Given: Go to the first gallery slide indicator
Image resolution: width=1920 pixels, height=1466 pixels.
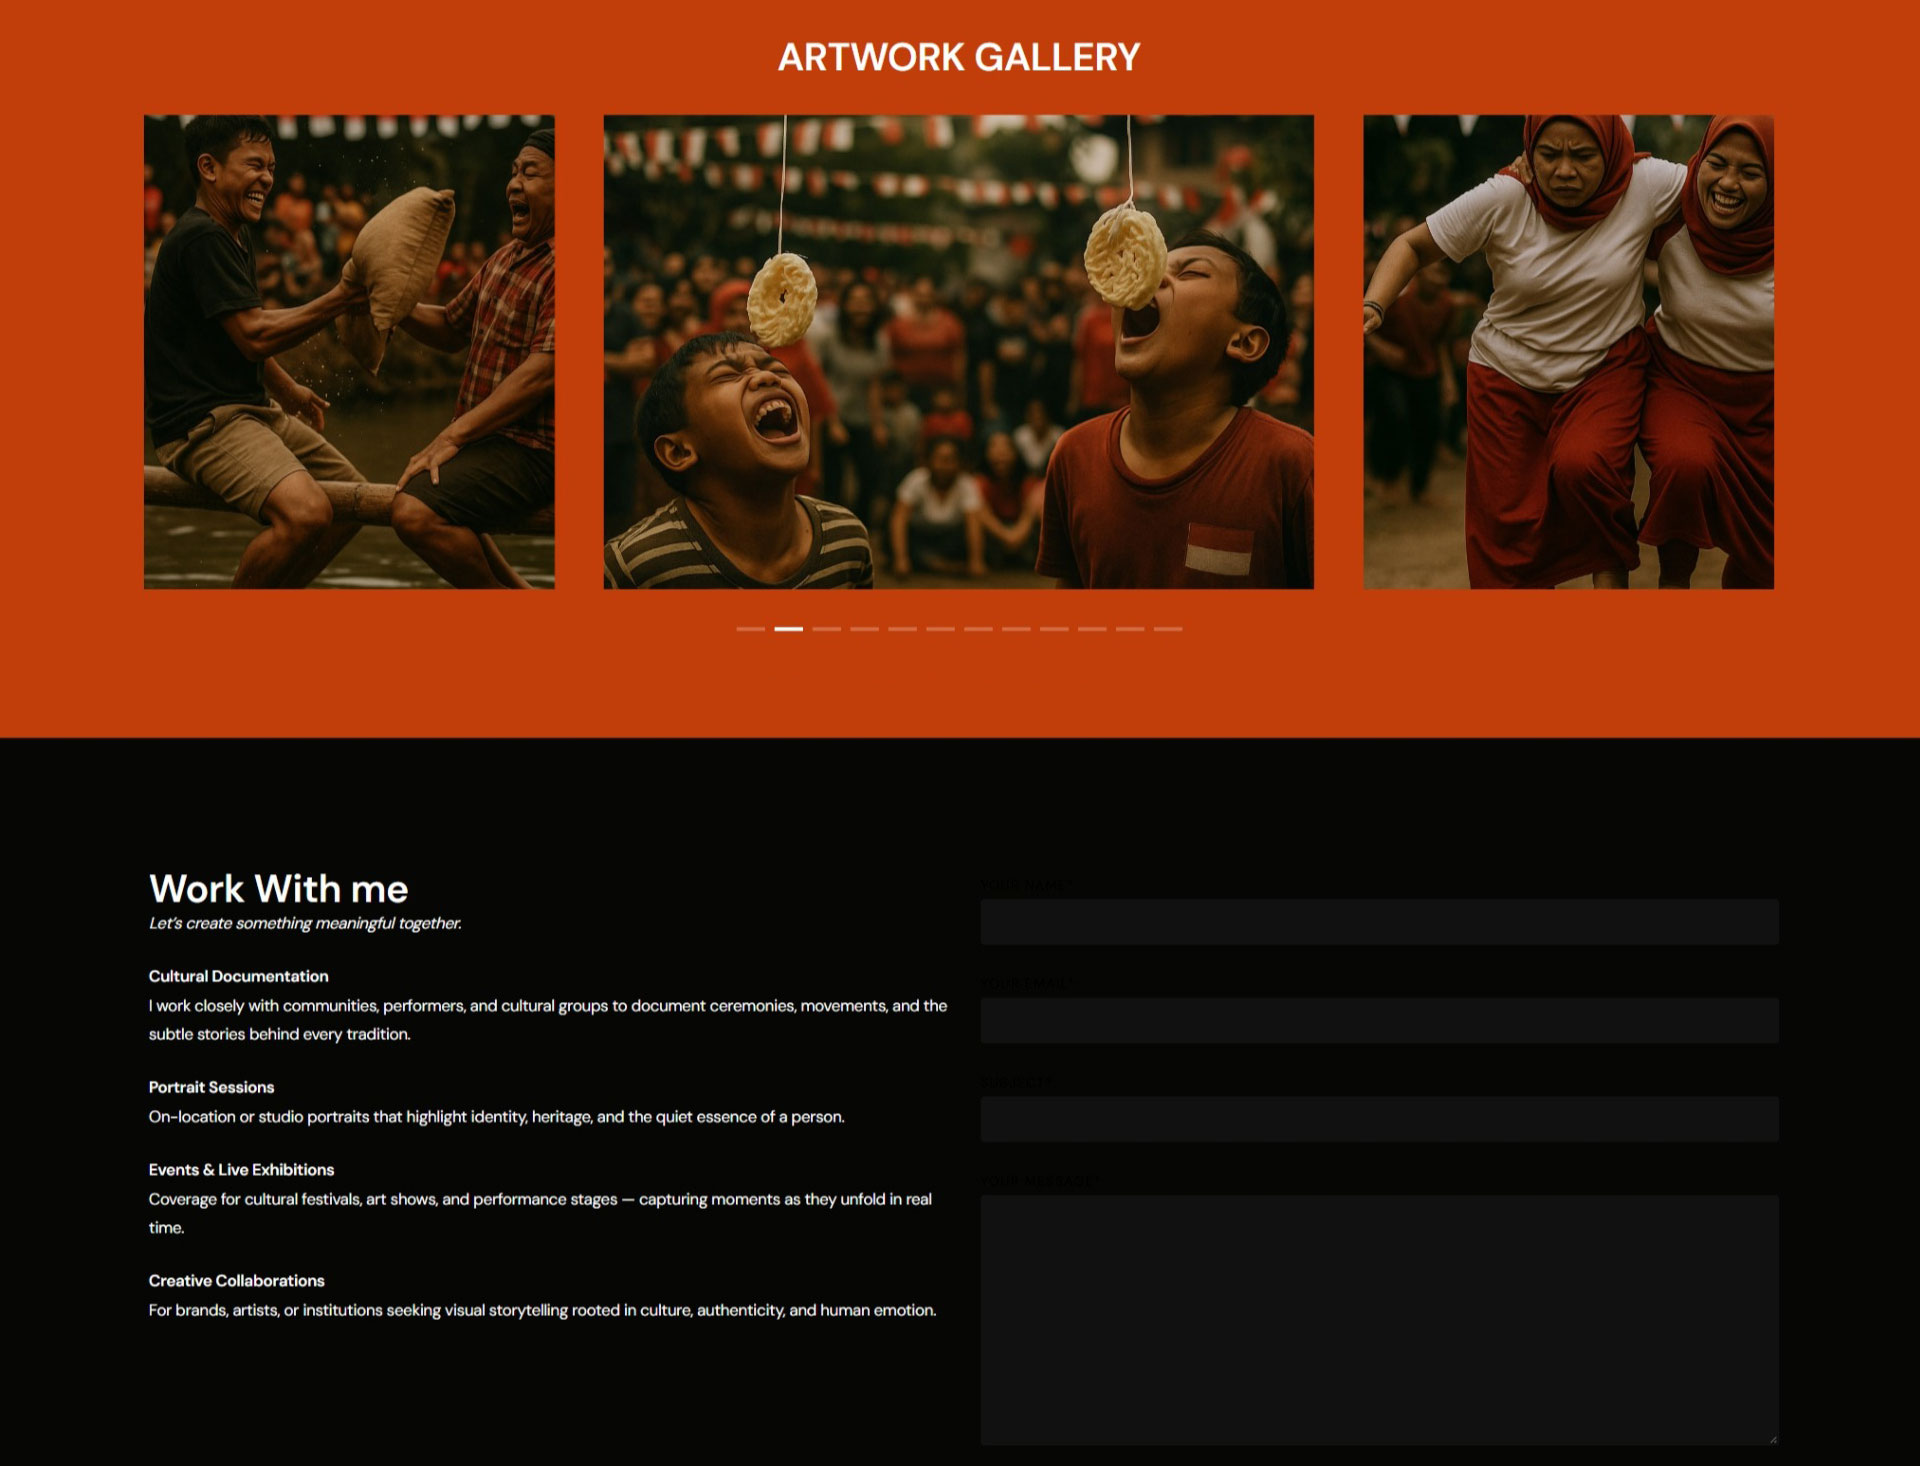Looking at the screenshot, I should [750, 629].
